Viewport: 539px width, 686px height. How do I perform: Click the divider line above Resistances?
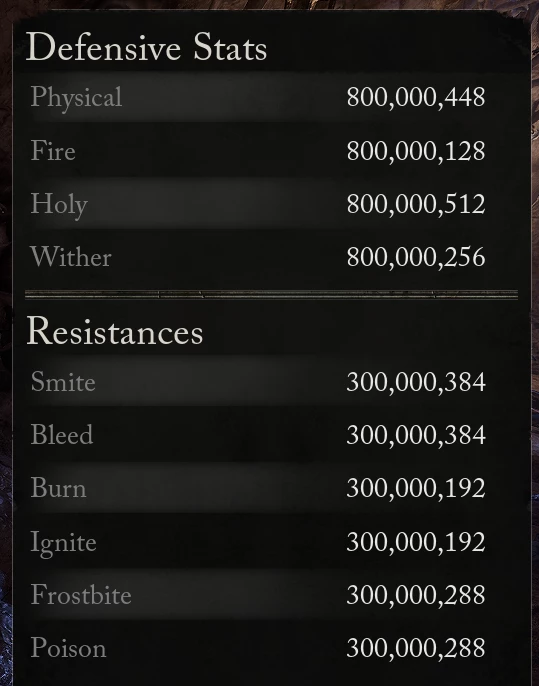click(271, 294)
